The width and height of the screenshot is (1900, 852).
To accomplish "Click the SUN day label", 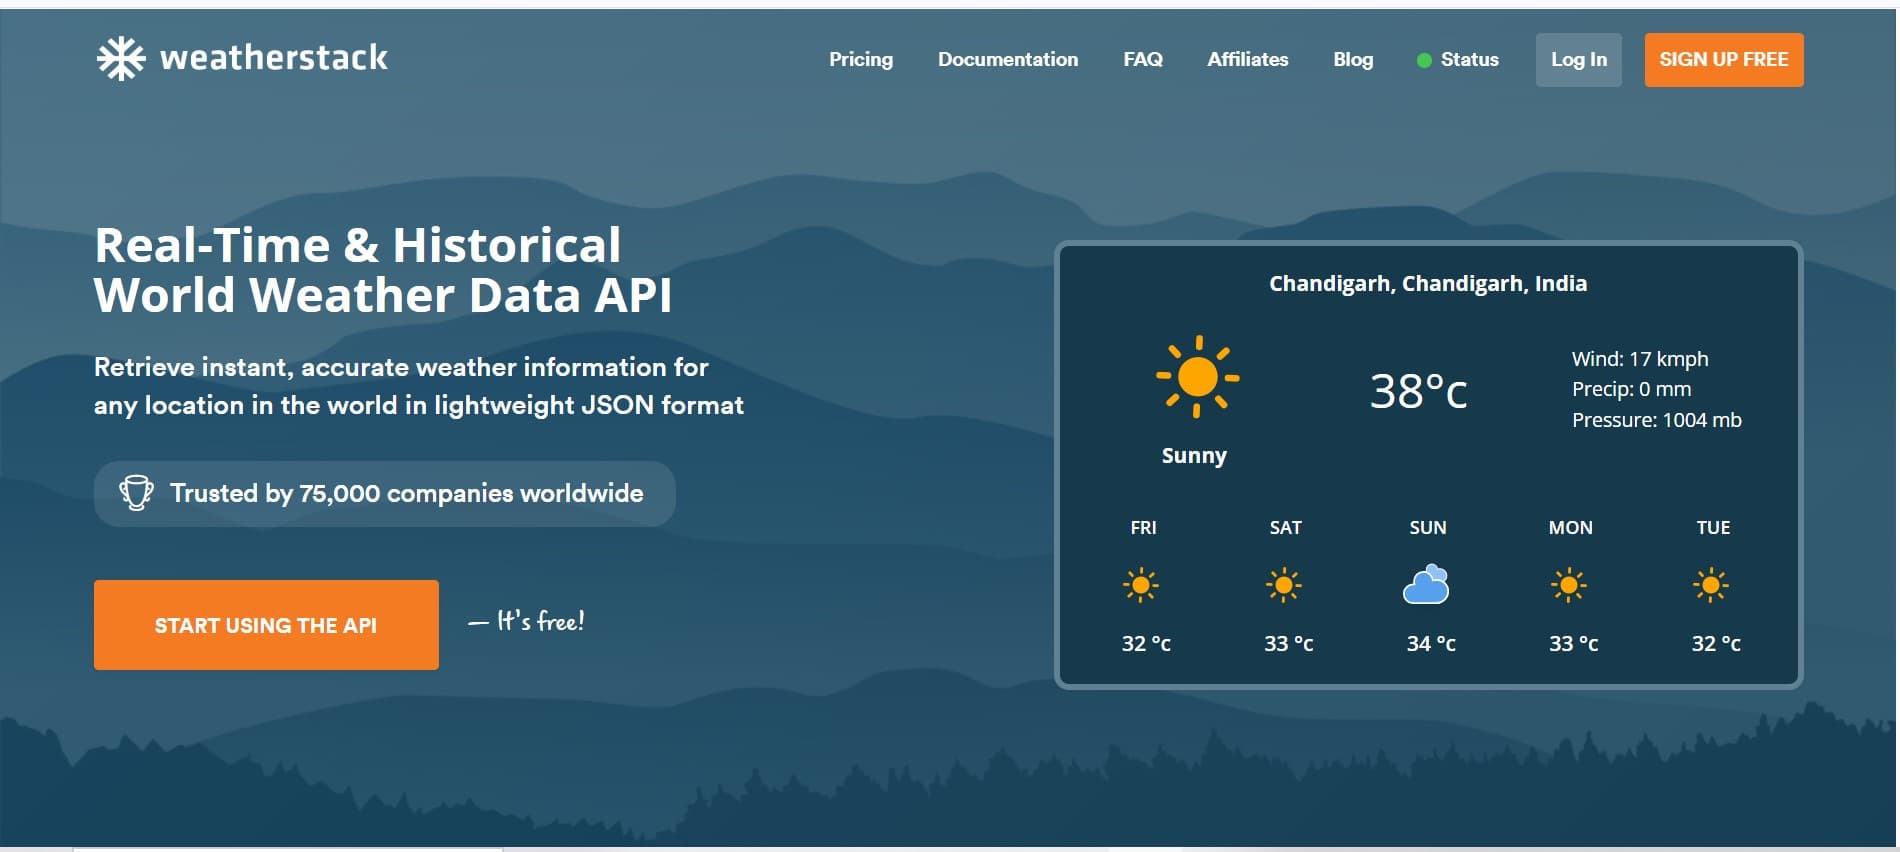I will point(1428,528).
